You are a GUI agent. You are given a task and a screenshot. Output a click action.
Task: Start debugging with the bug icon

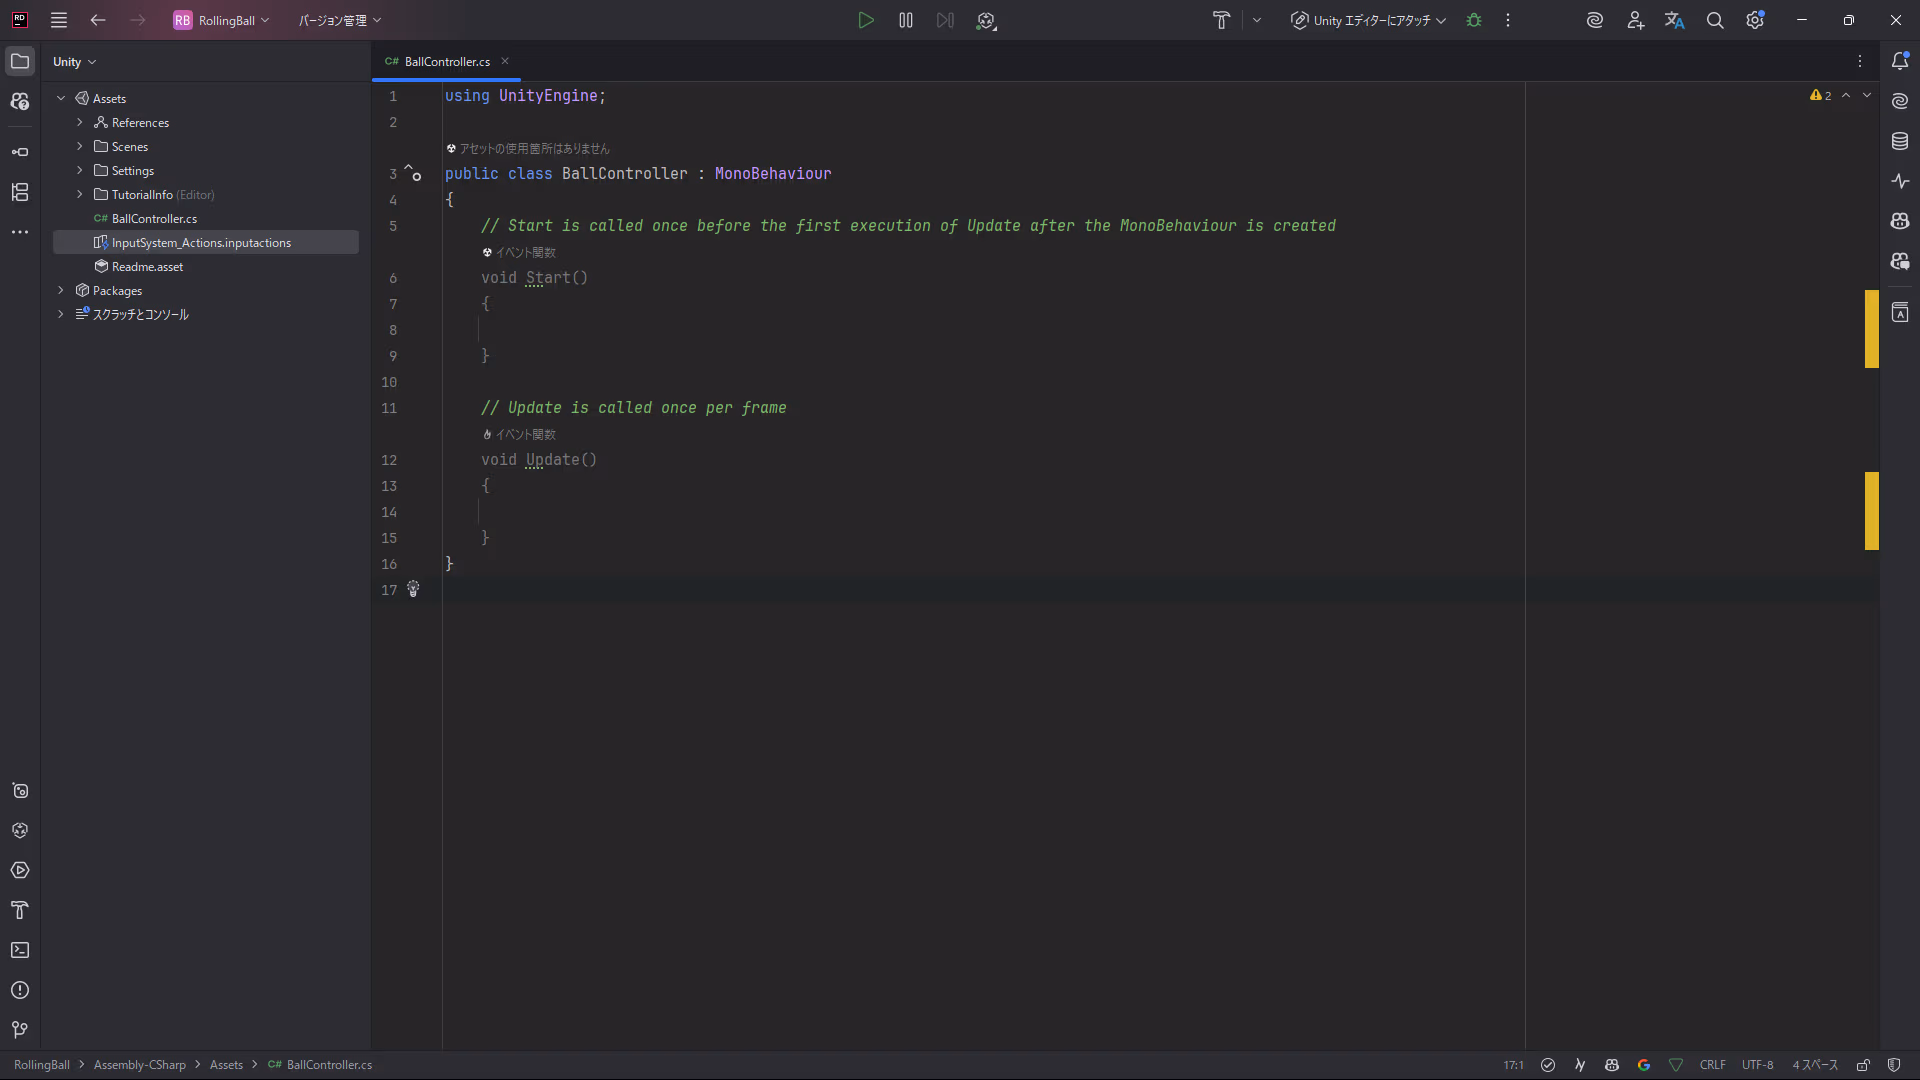point(1474,20)
